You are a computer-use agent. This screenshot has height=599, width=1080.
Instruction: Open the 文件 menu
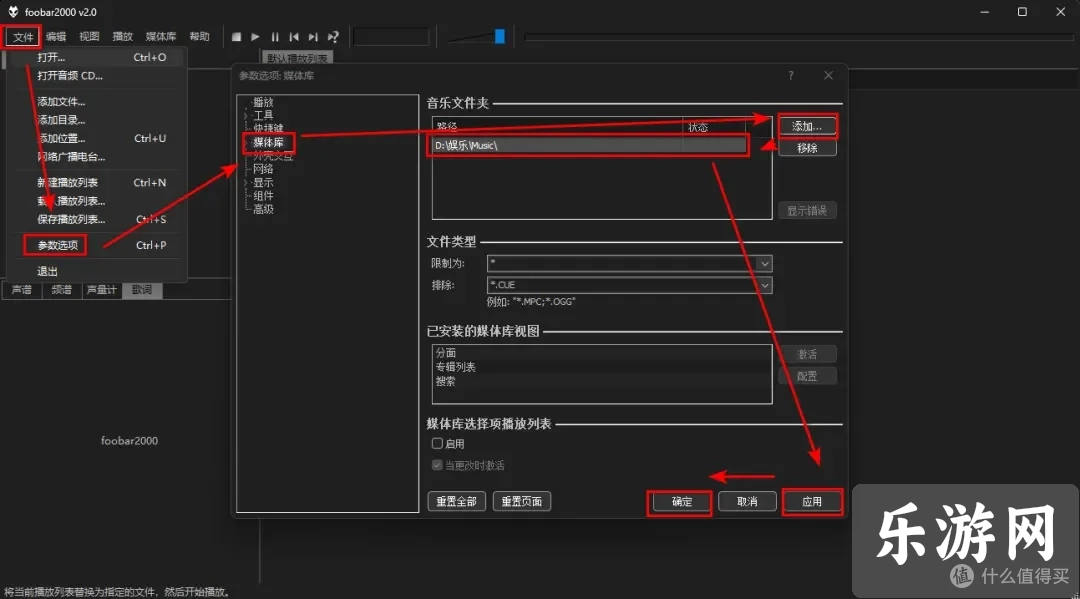[23, 36]
